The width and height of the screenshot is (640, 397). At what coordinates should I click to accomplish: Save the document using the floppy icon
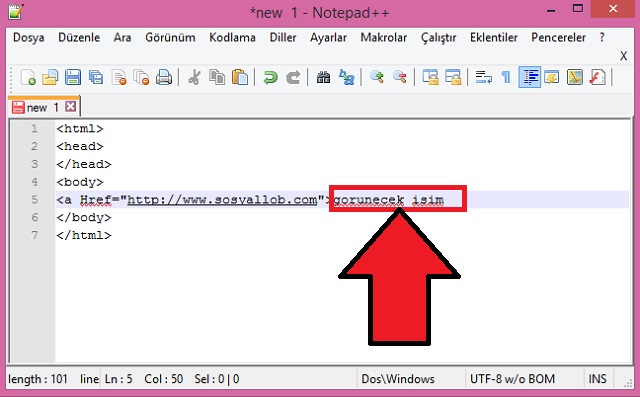tap(73, 77)
